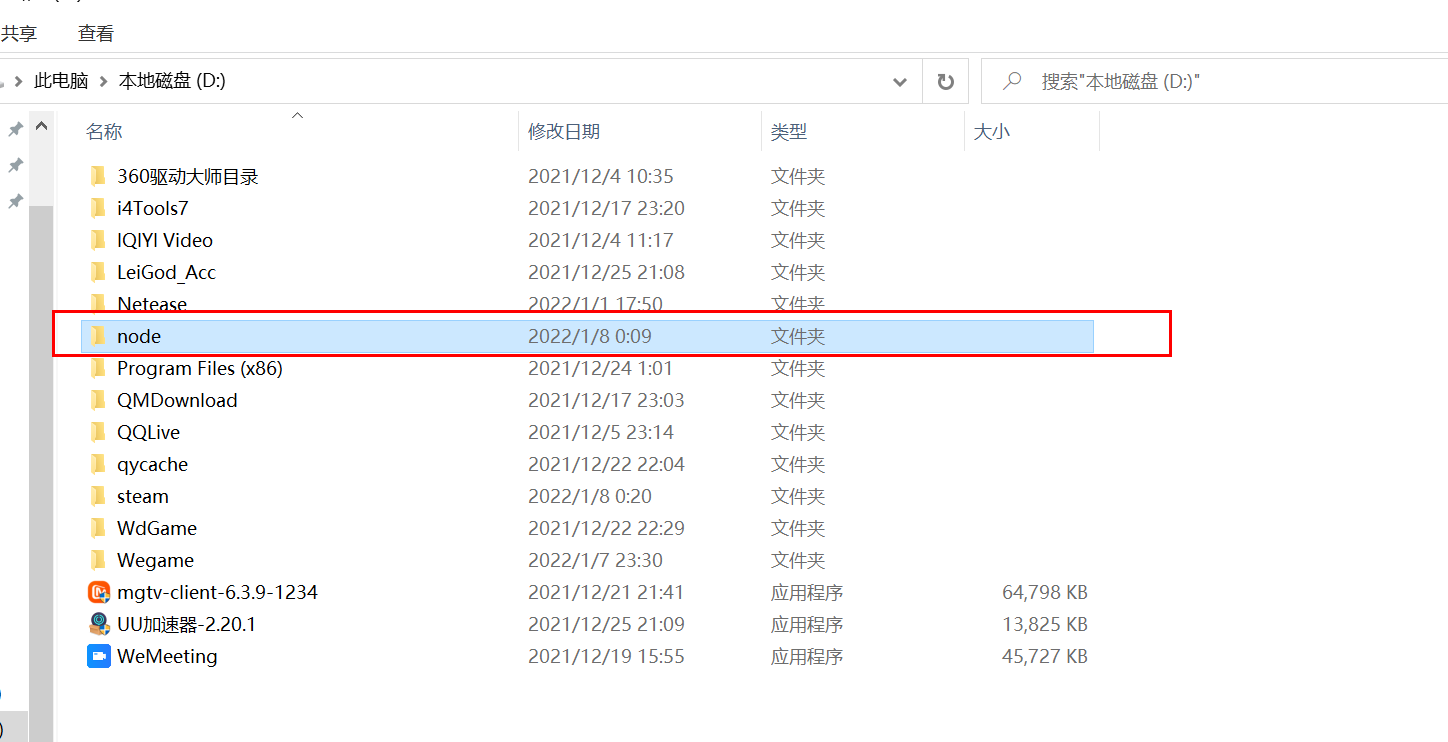Click mgtv-client-6.3.9-1234 file name
Viewport: 1448px width, 742px height.
click(217, 592)
